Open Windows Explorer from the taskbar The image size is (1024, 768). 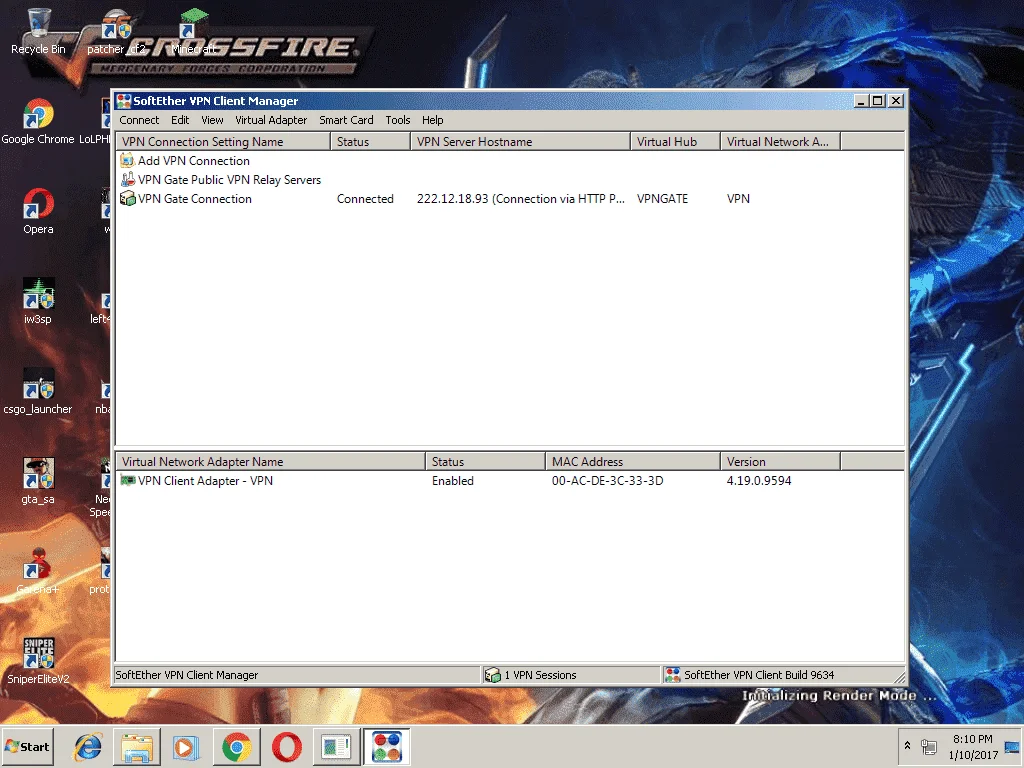(137, 746)
